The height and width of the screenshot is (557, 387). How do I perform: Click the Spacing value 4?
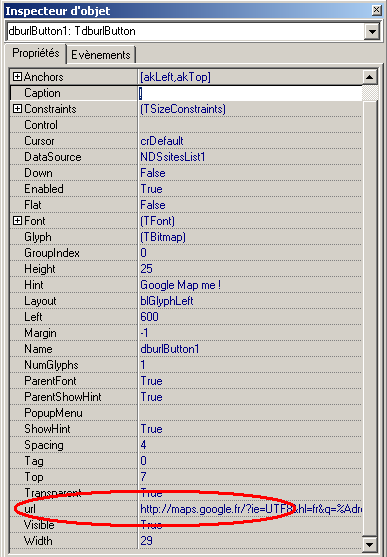tap(143, 445)
